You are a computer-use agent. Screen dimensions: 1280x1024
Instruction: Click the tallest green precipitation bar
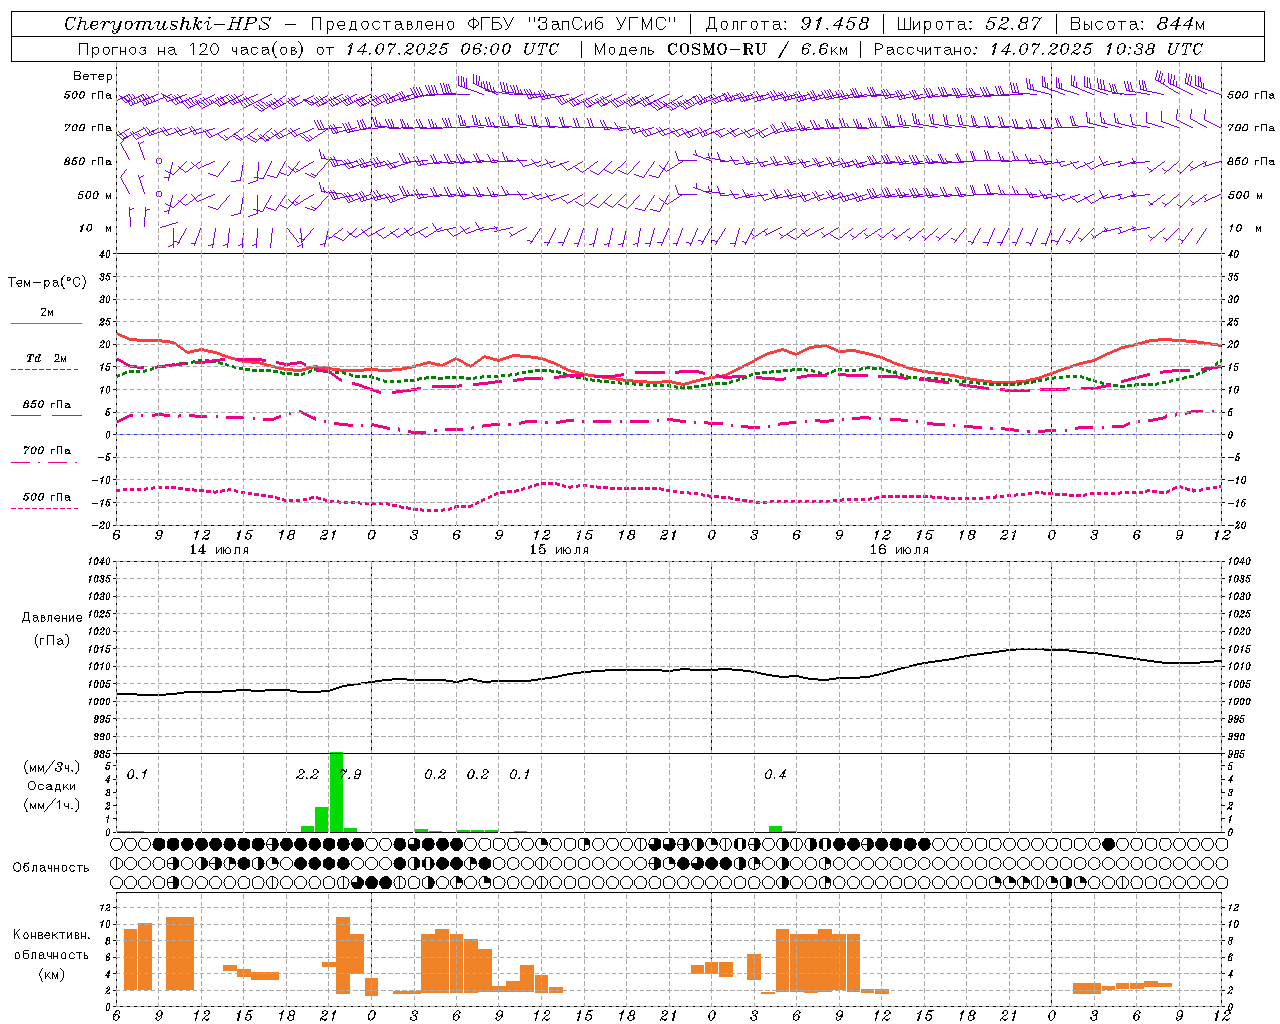pos(336,792)
